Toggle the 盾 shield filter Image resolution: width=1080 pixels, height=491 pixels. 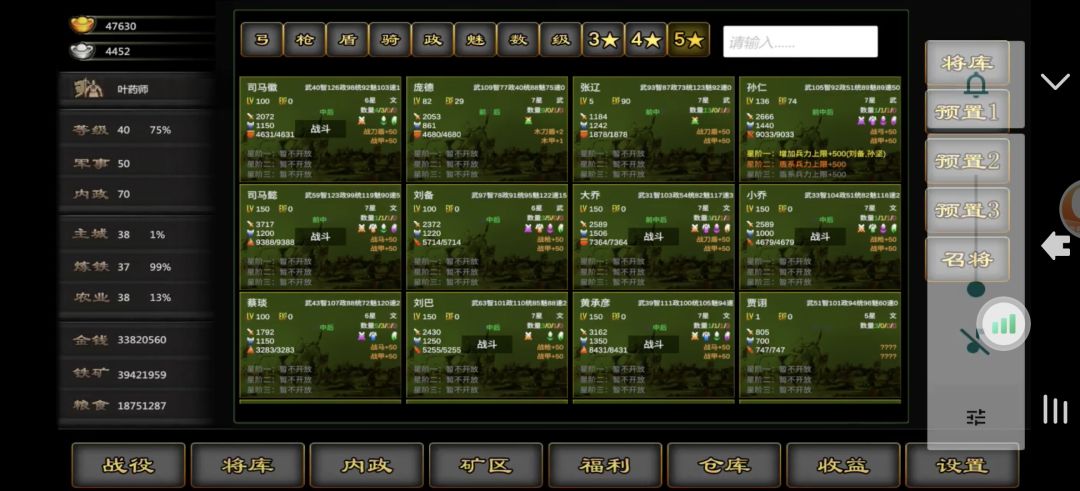[347, 40]
